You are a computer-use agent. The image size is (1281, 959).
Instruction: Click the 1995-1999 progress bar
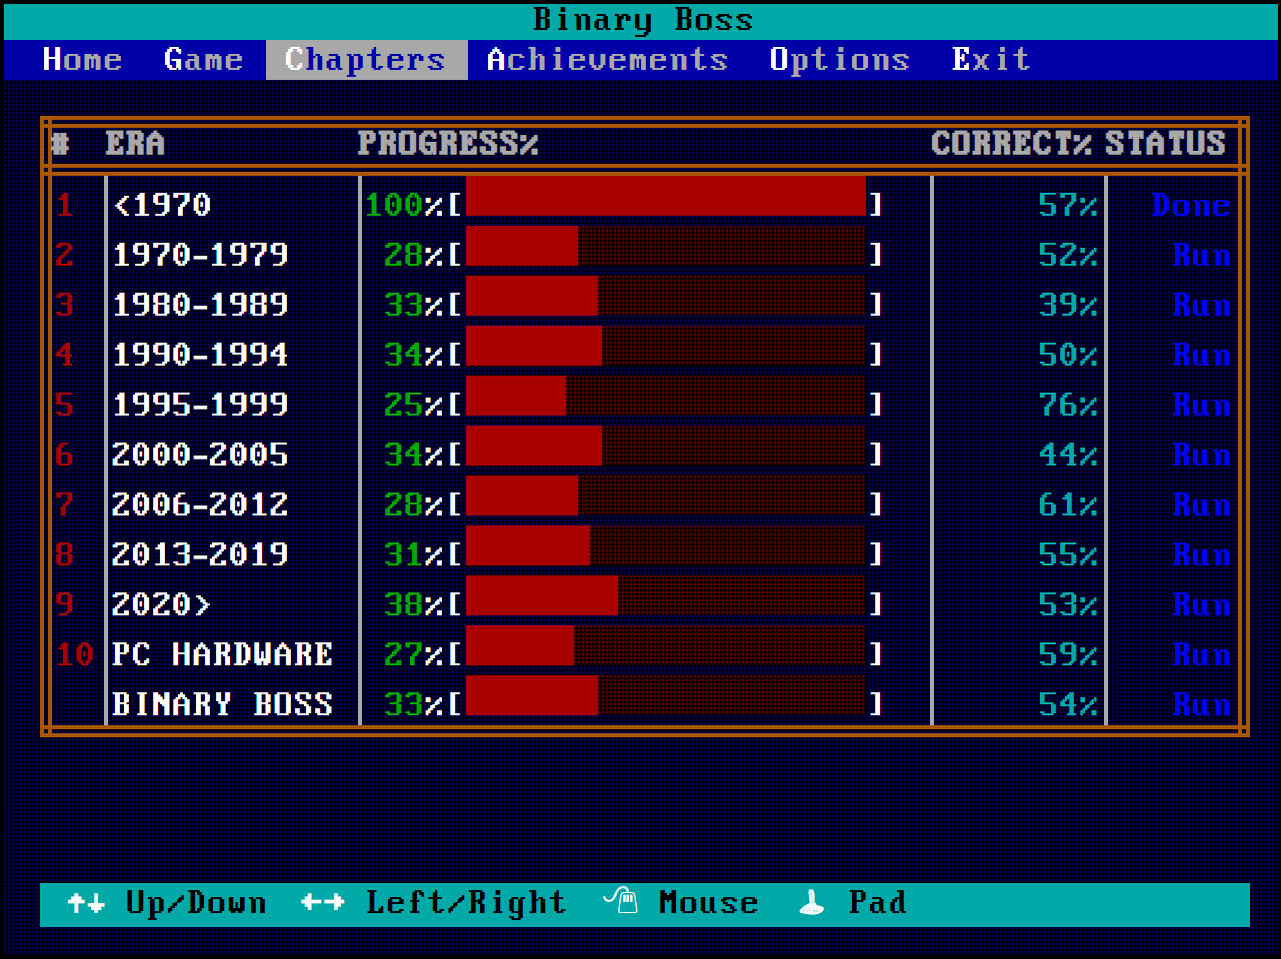click(x=670, y=397)
